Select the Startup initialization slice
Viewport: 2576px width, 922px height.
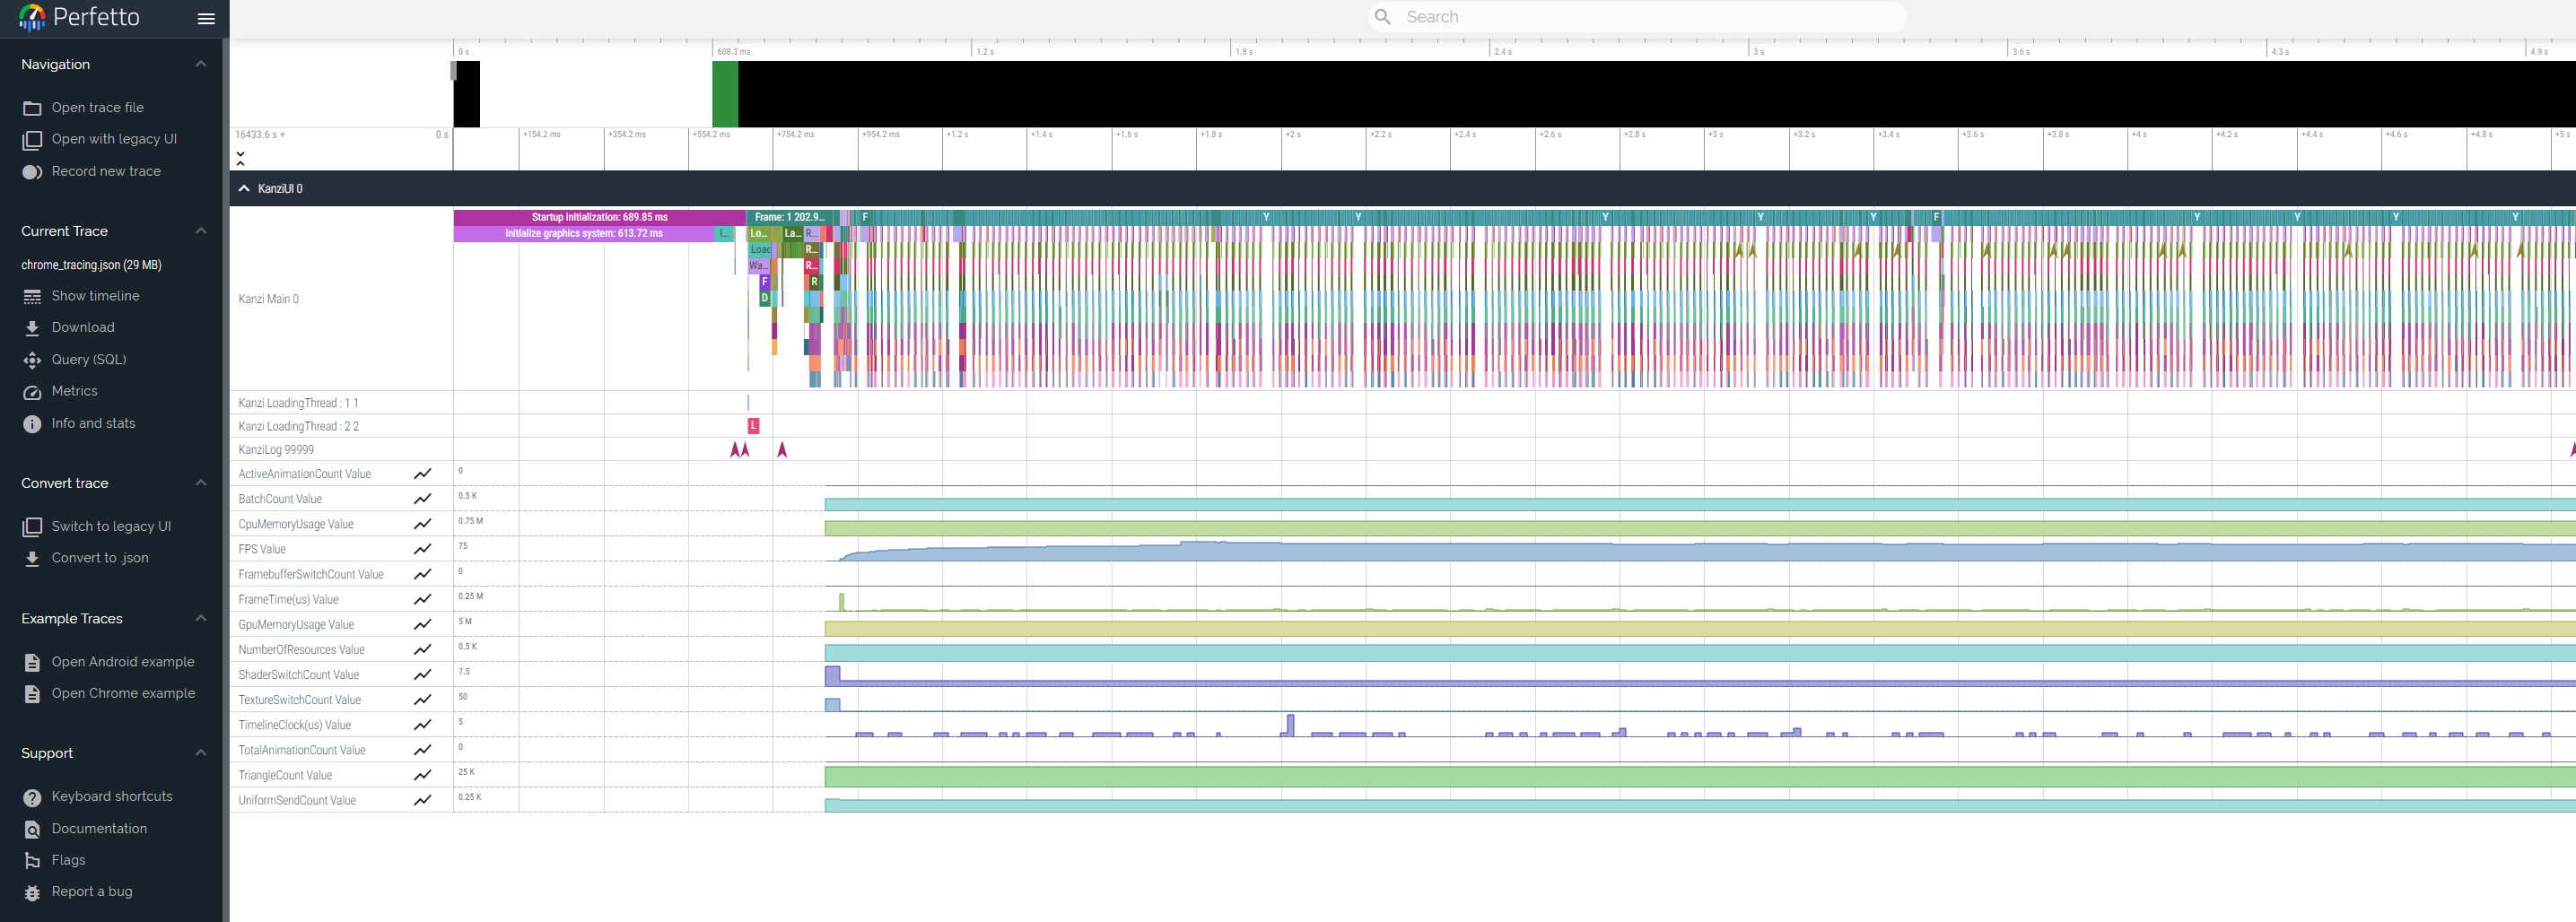click(x=599, y=217)
